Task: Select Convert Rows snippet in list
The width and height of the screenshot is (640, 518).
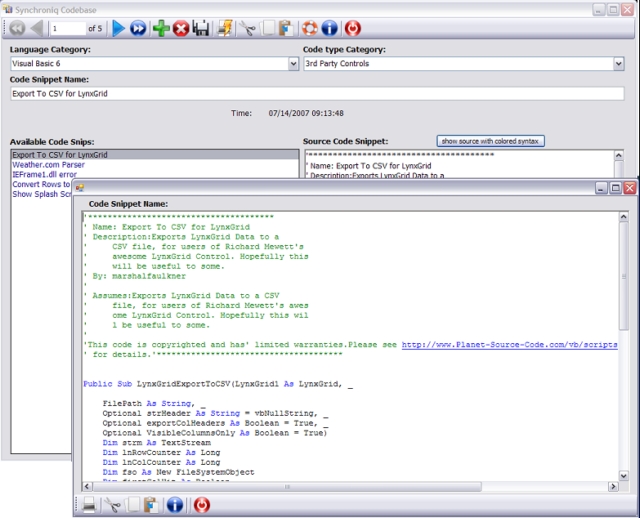Action: [x=41, y=184]
